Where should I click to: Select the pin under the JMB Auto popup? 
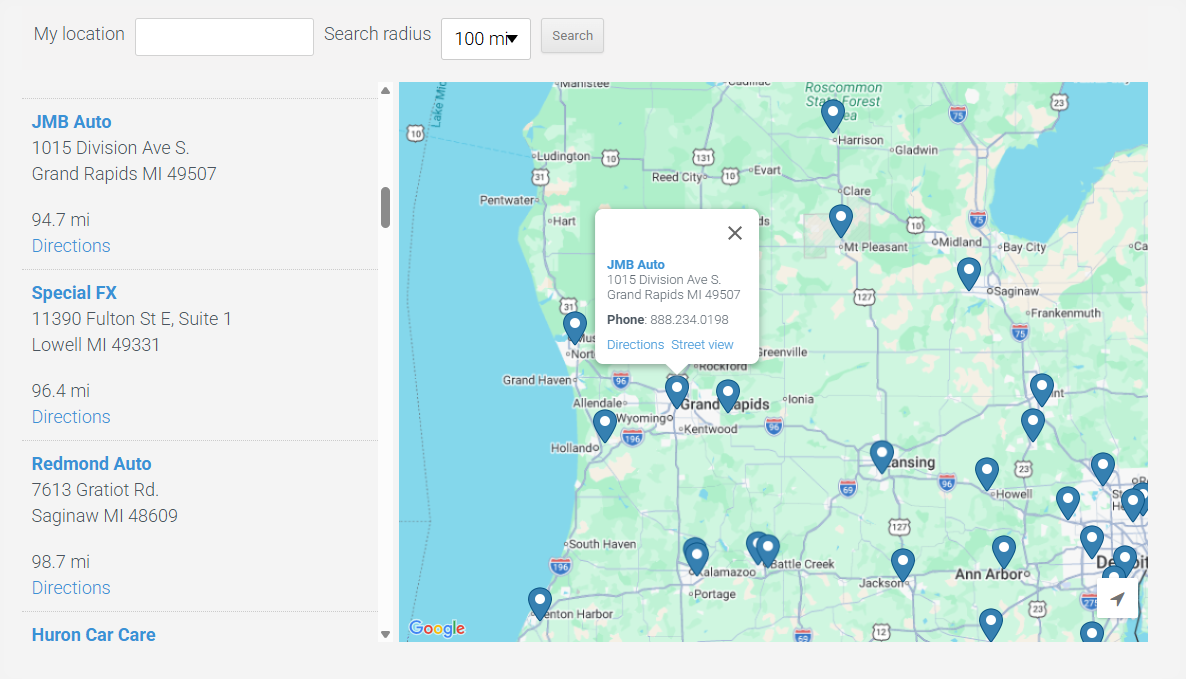click(x=677, y=391)
